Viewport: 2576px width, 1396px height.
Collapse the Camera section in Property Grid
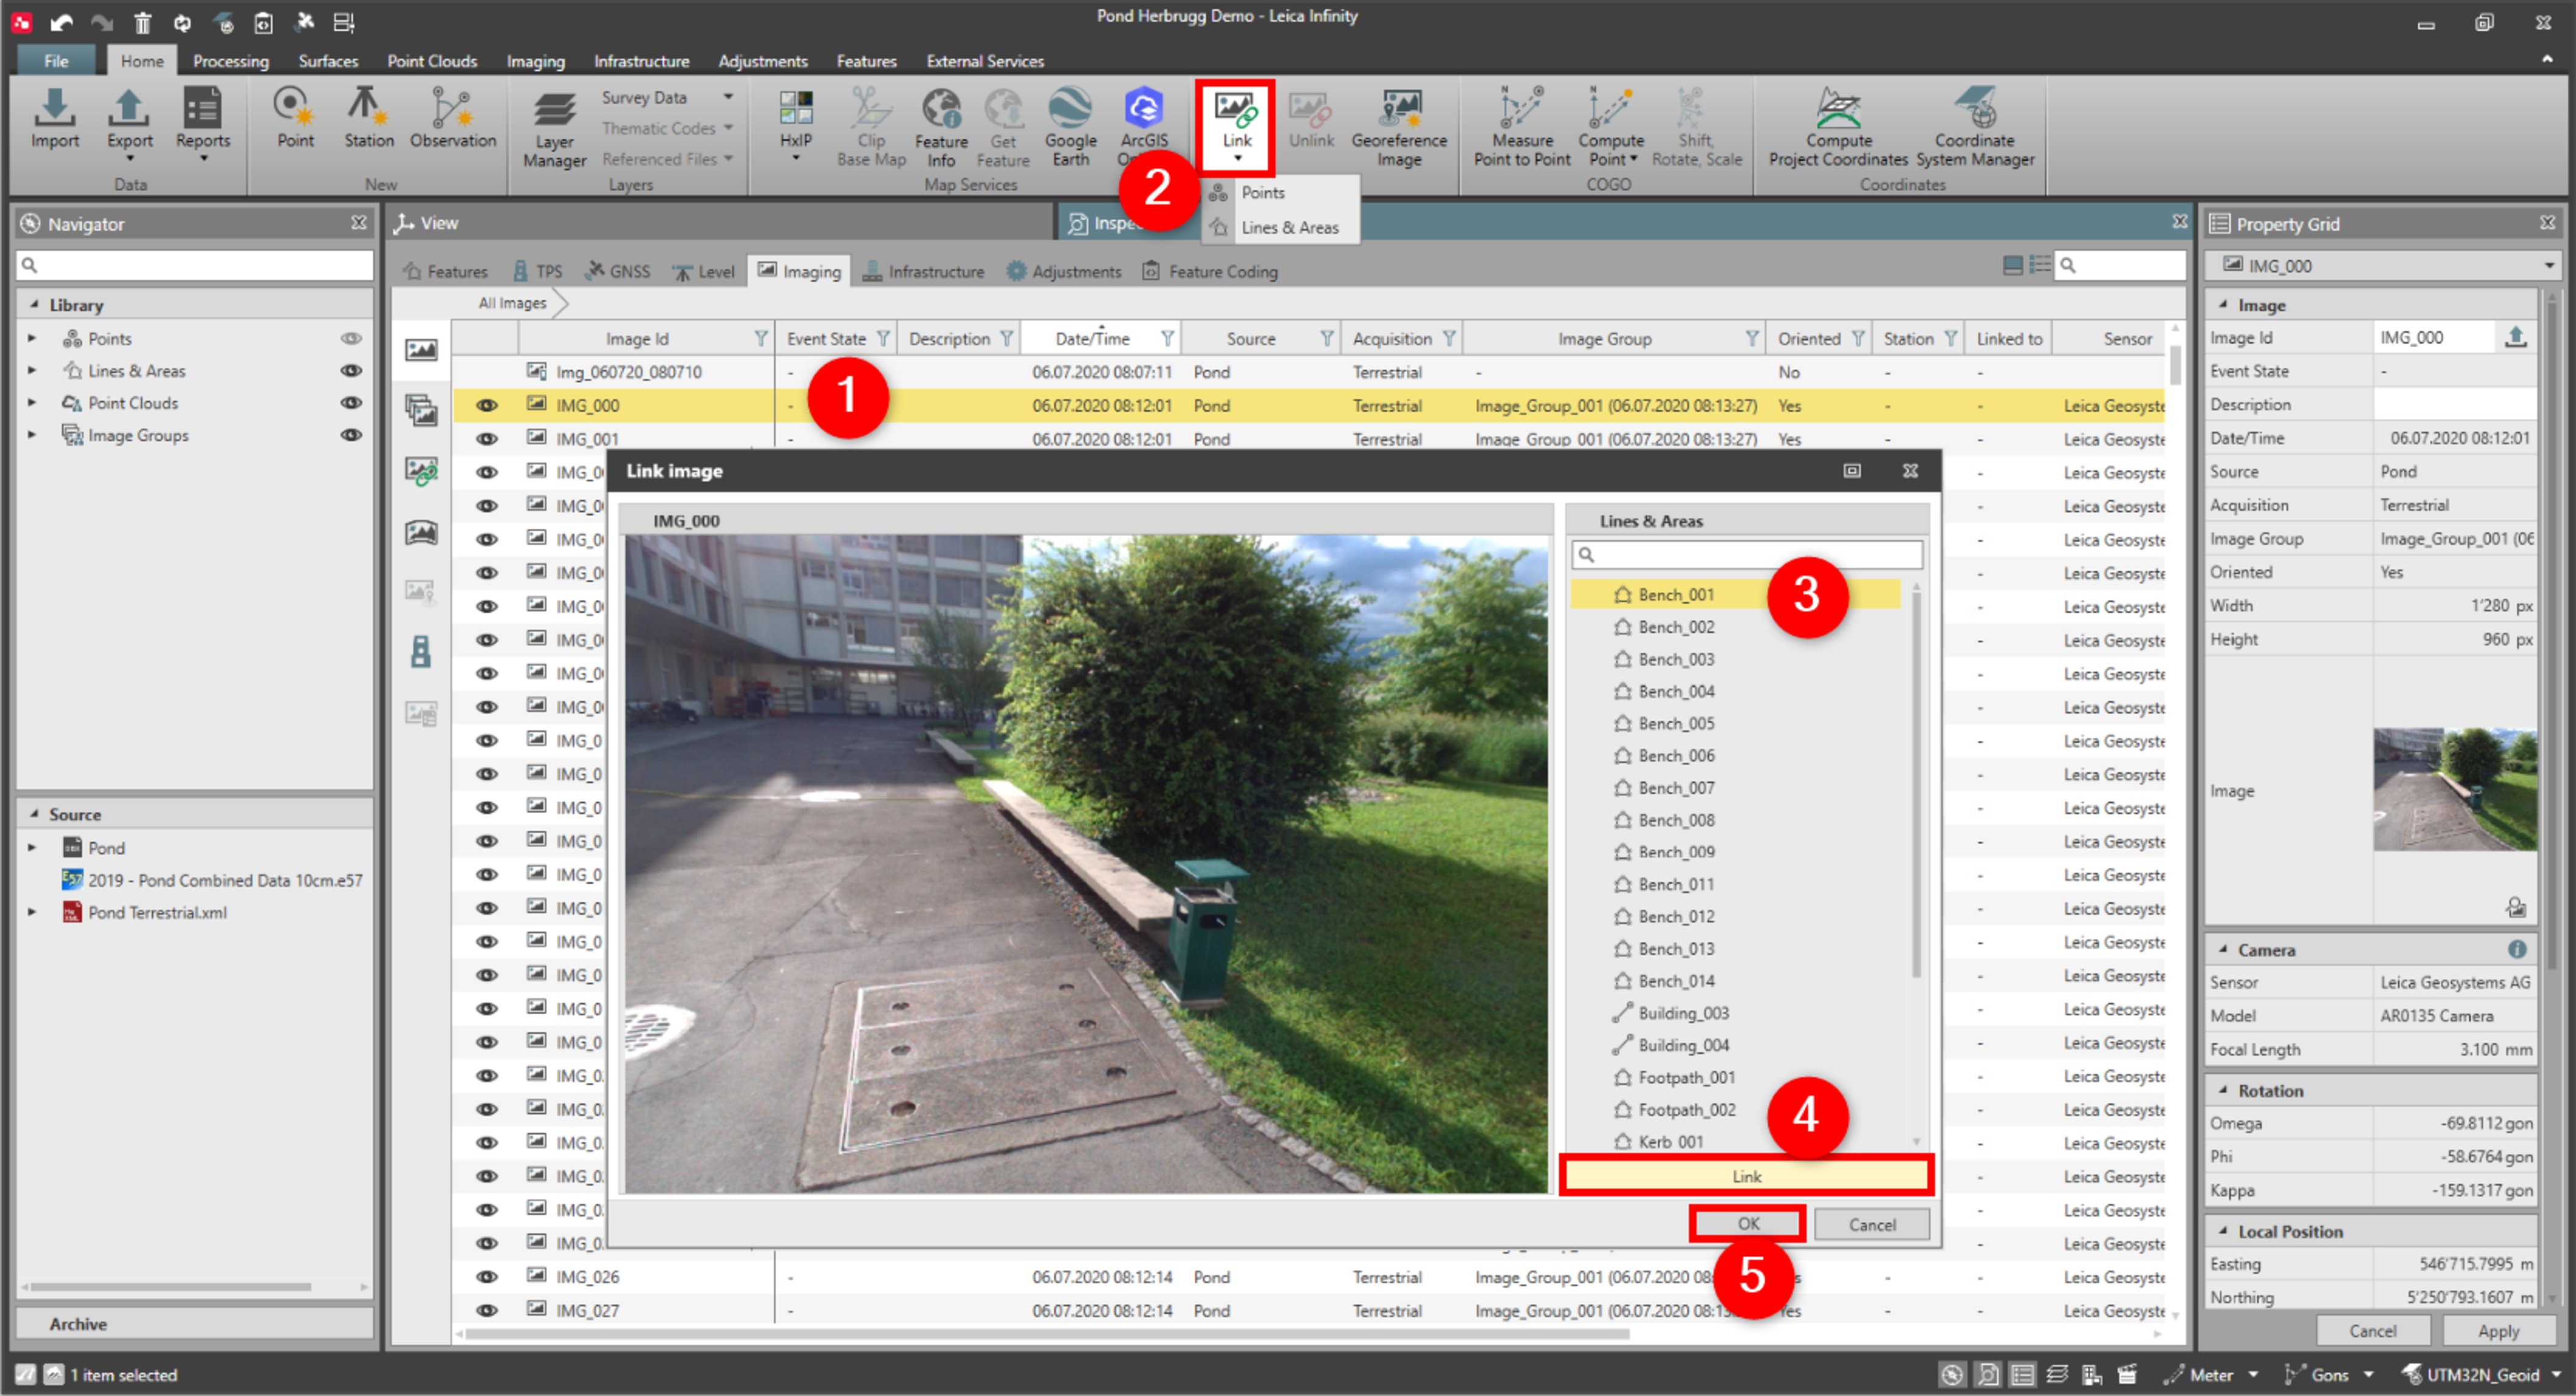2222,949
